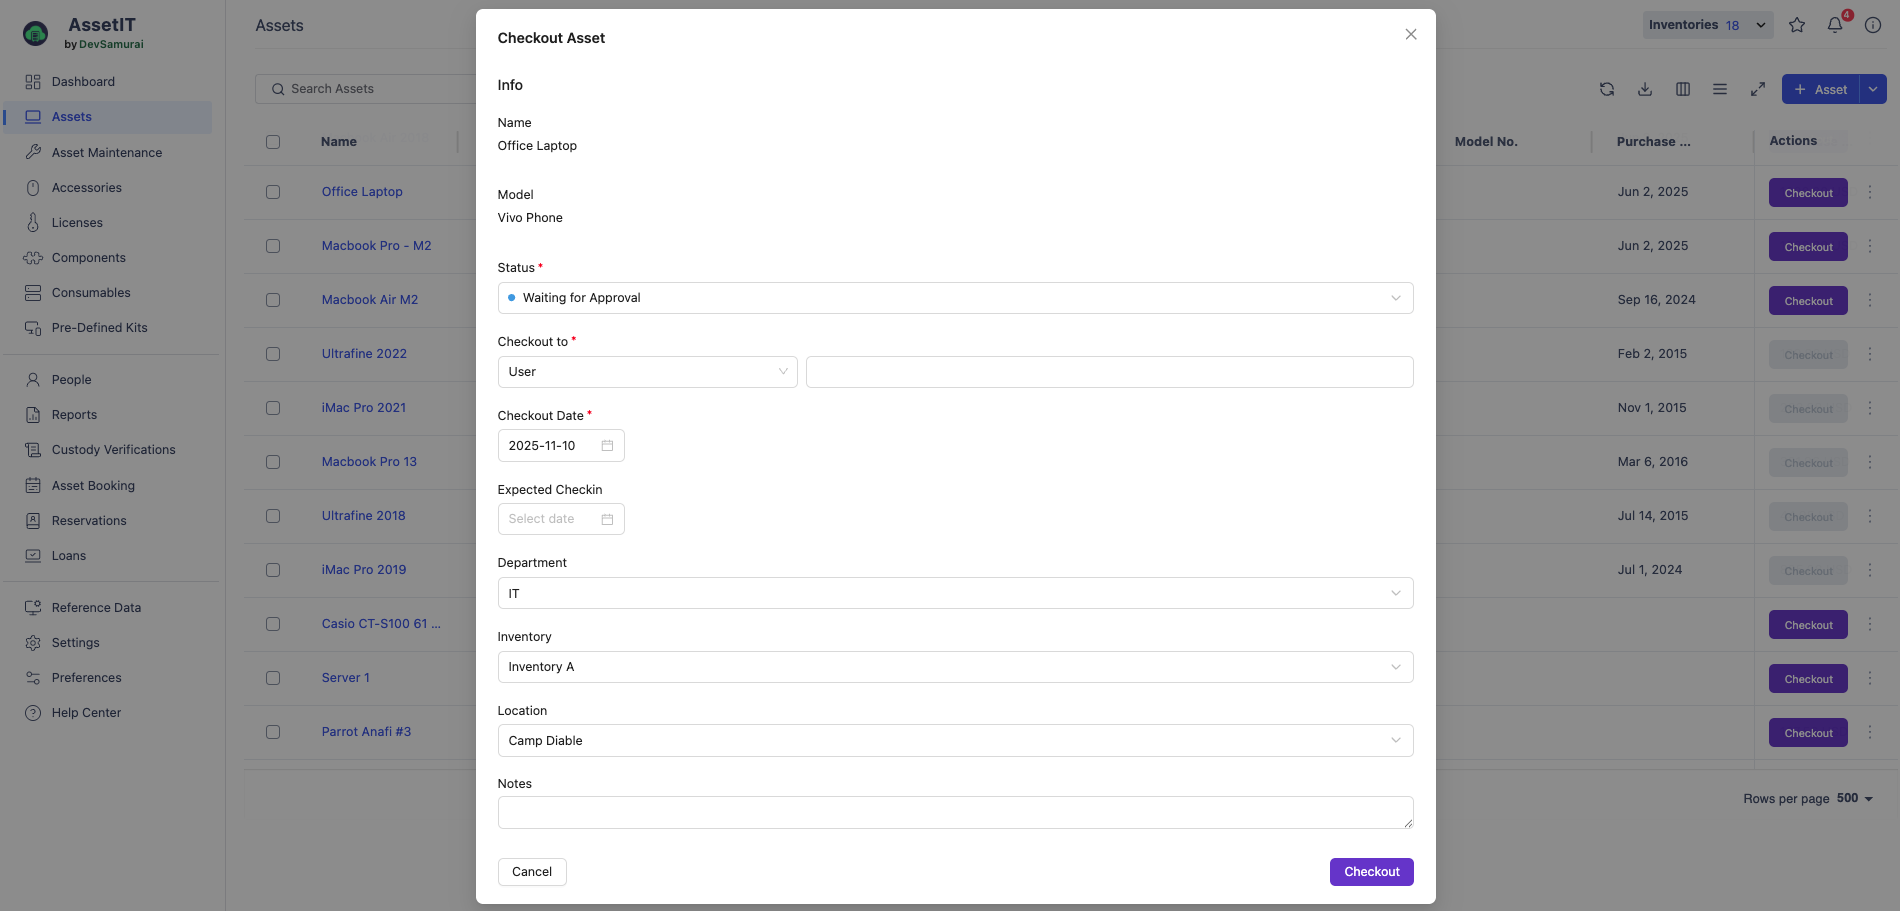This screenshot has width=1900, height=911.
Task: Click the fullscreen expand arrows icon
Action: (1758, 89)
